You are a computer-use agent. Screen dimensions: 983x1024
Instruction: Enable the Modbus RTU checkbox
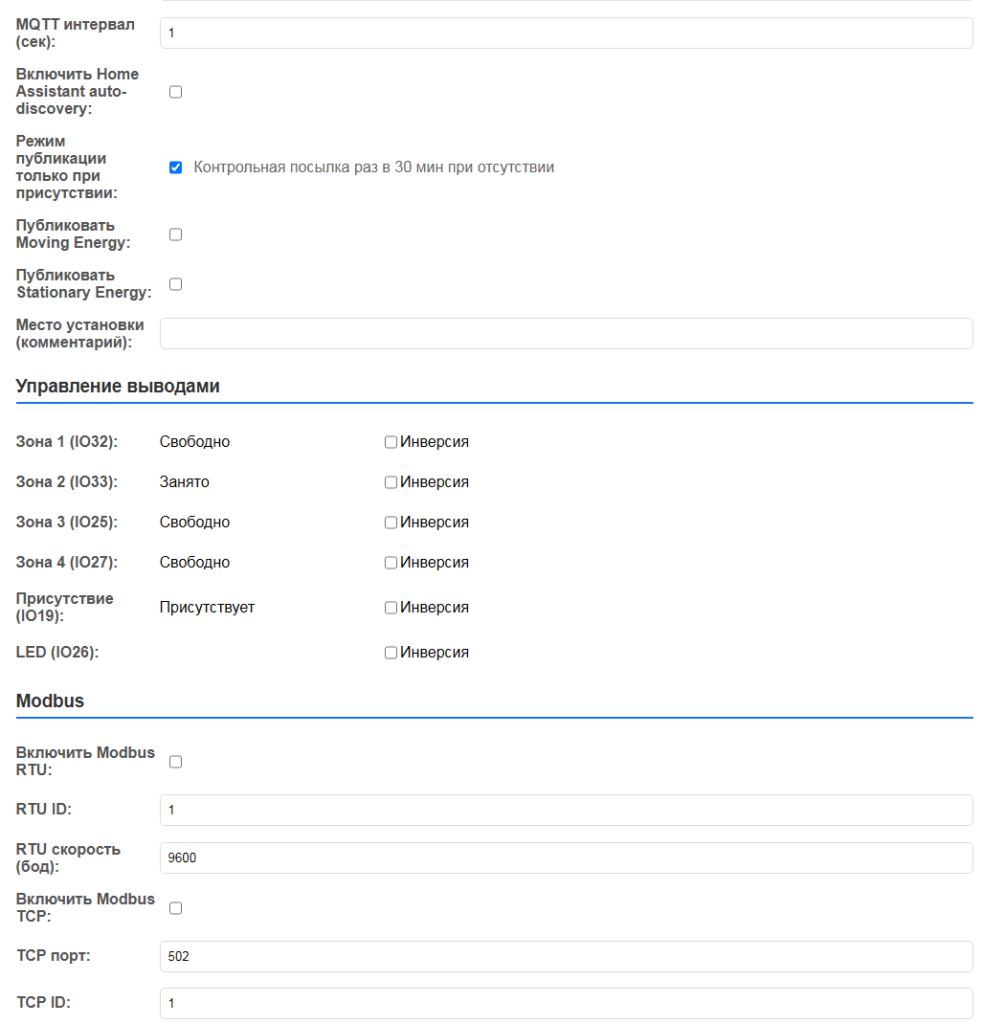point(176,762)
